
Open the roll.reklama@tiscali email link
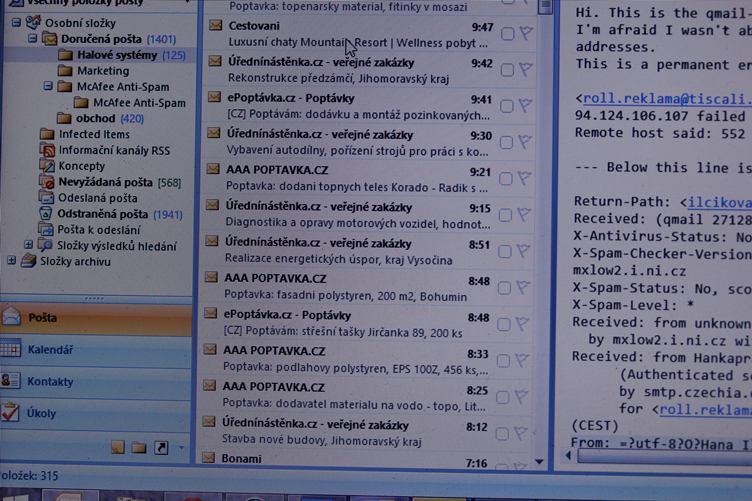pos(667,99)
